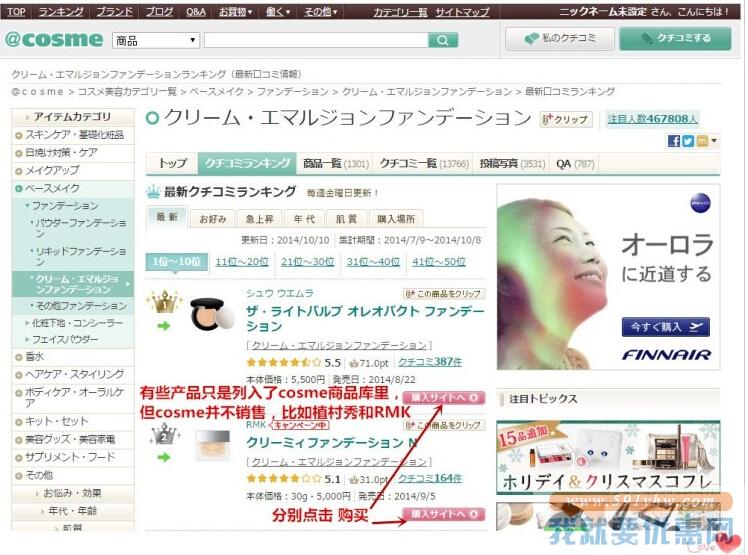Open カテゴリ一覧 link in header
This screenshot has height=555, width=748.
click(400, 11)
